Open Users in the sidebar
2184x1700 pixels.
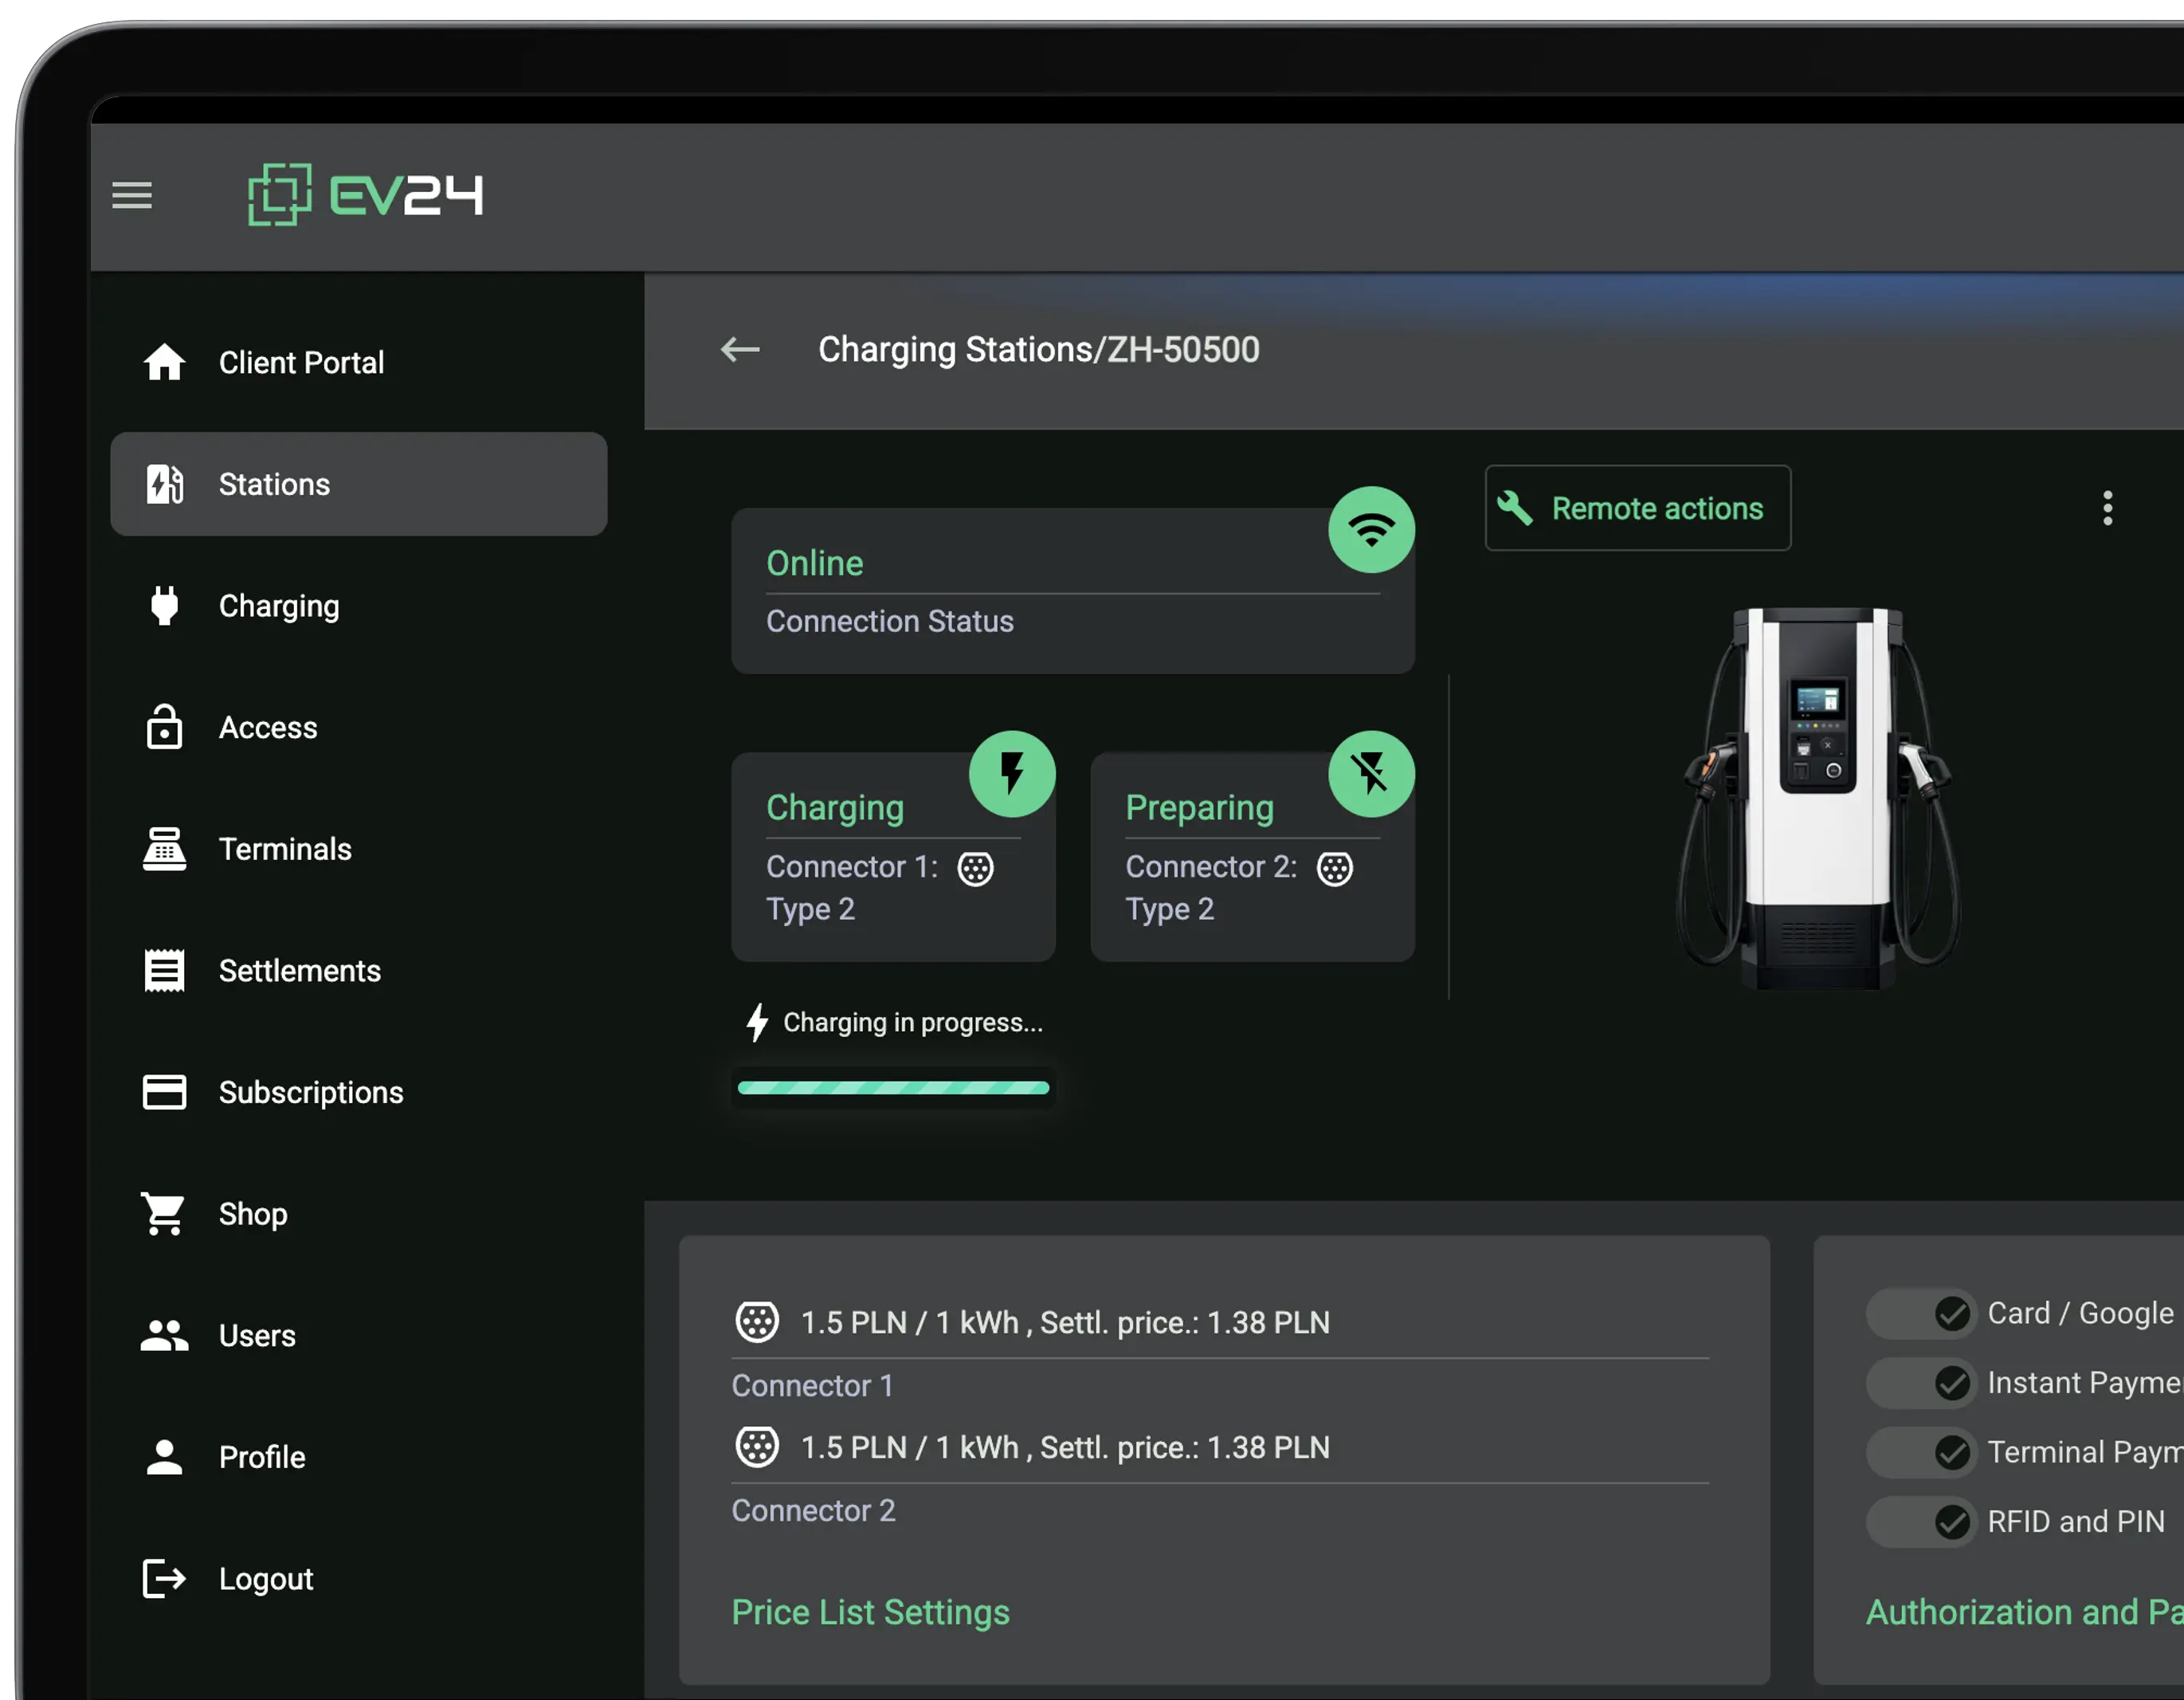pyautogui.click(x=358, y=1335)
